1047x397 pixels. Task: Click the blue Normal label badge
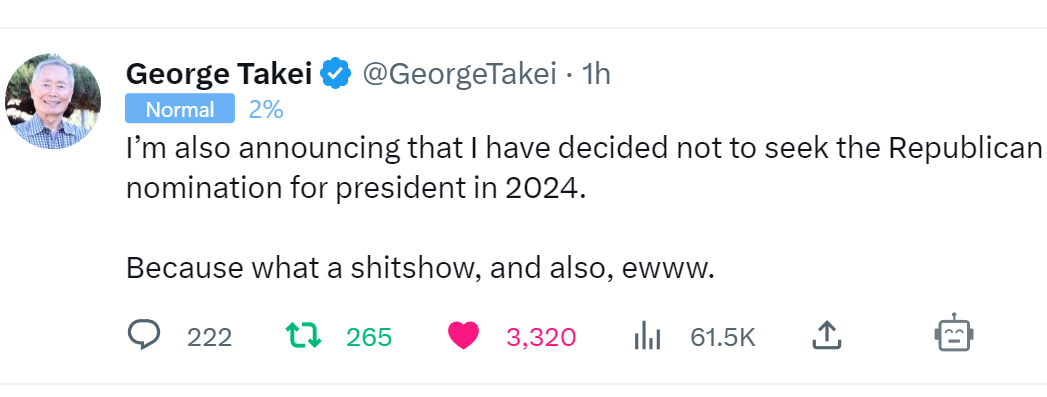[x=180, y=109]
